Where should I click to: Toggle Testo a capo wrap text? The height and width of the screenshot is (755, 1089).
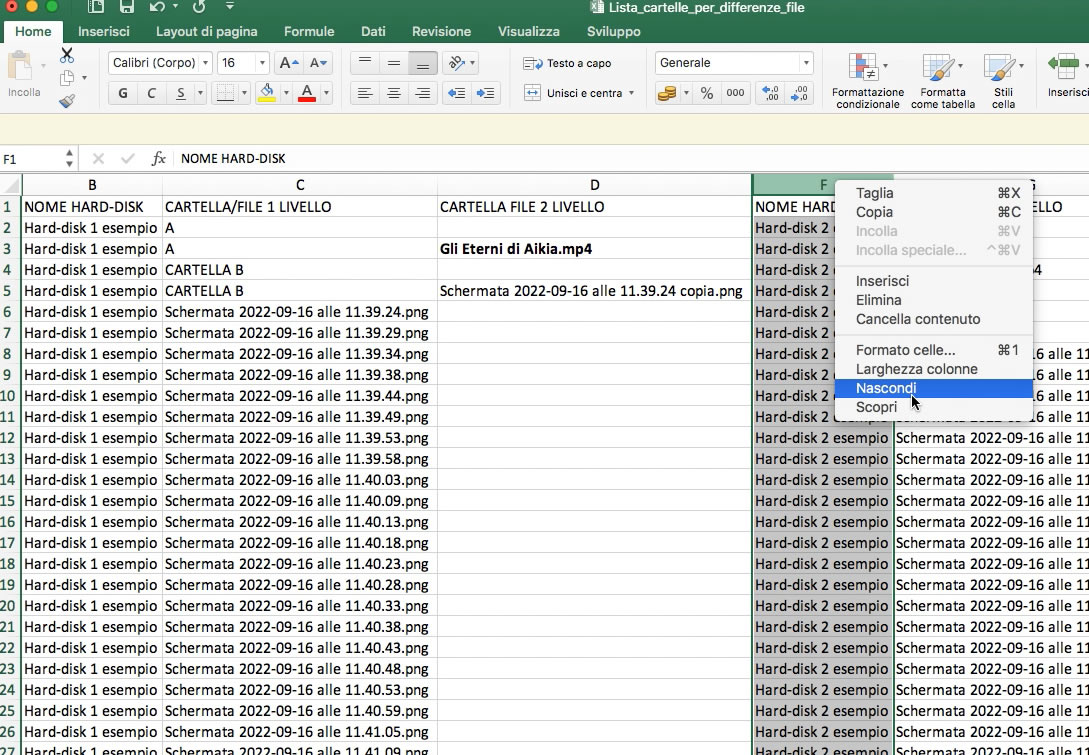tap(567, 63)
